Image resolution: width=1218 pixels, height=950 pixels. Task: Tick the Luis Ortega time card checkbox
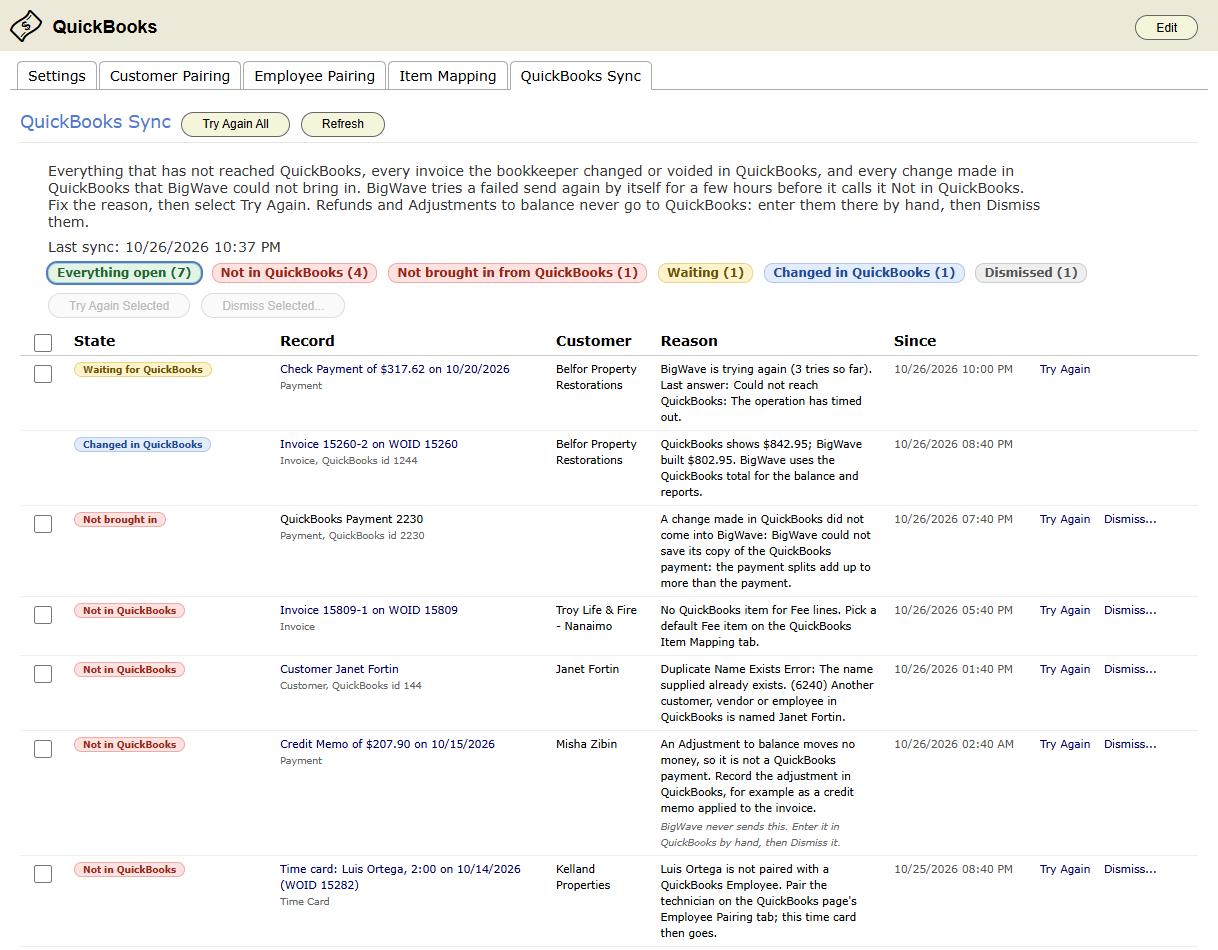coord(43,874)
